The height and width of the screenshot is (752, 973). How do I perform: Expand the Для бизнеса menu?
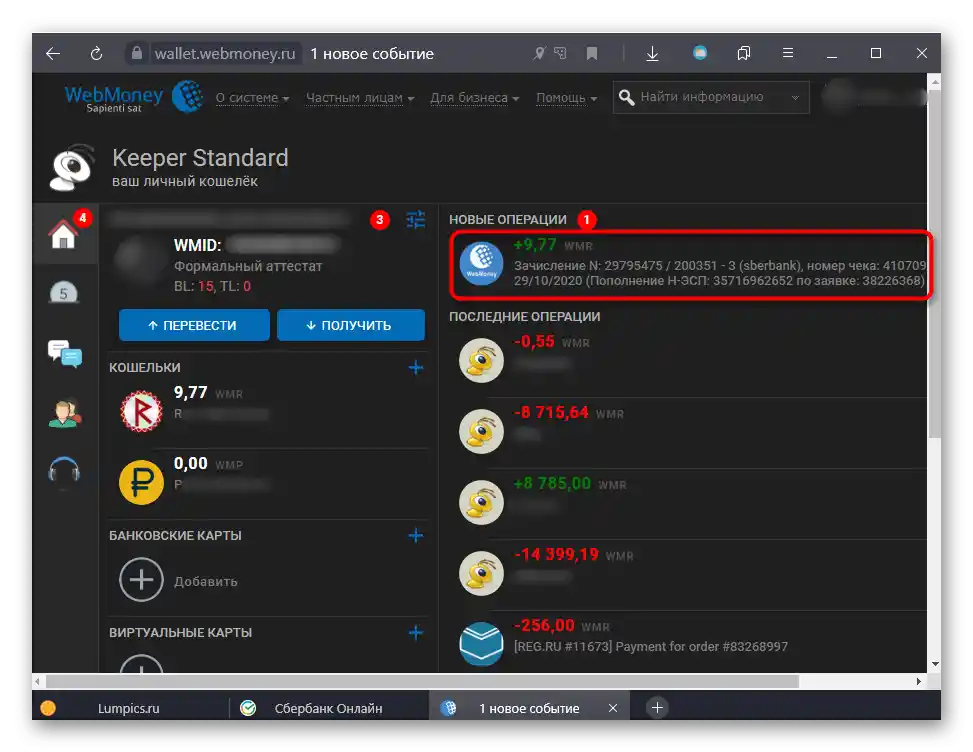pos(475,98)
